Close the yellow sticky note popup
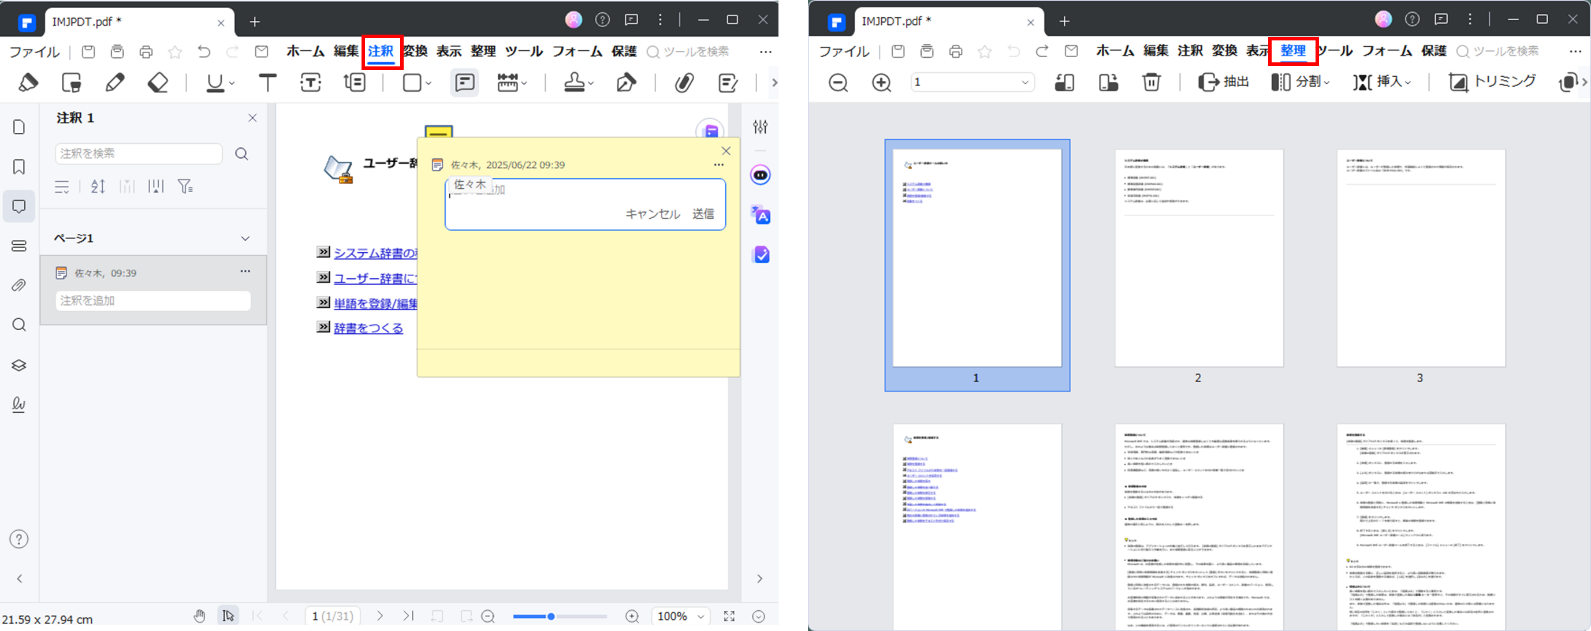This screenshot has width=1591, height=631. click(726, 151)
